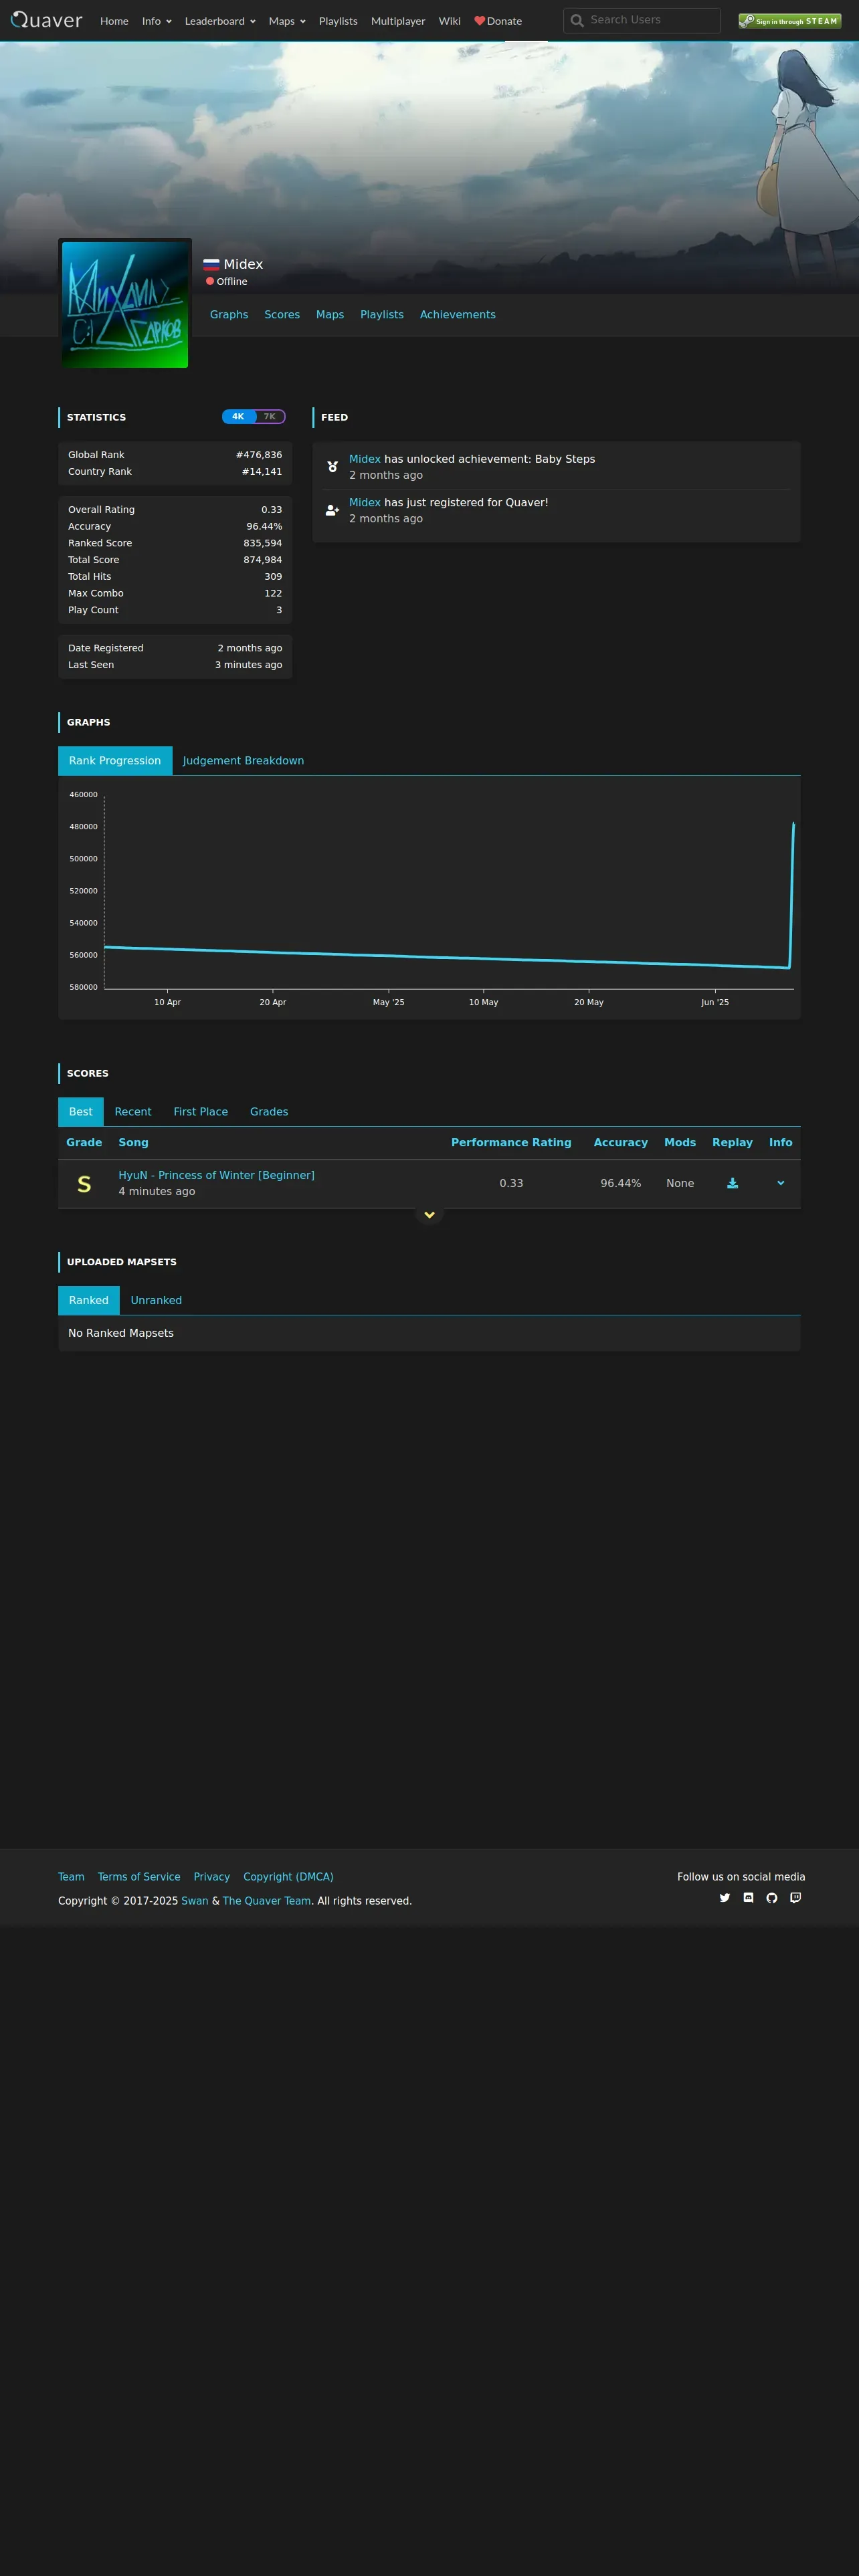Expand the Maps dropdown in the top navbar

(287, 21)
